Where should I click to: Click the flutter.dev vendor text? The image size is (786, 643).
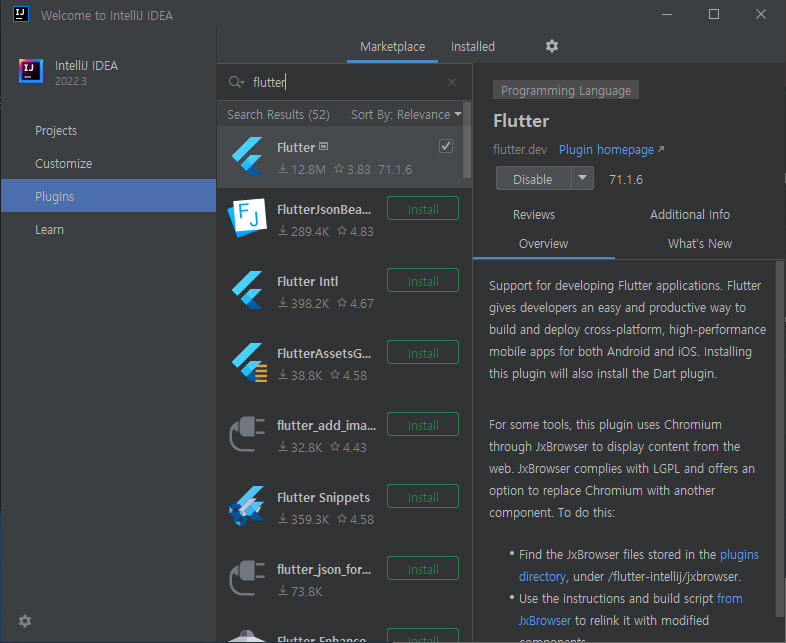click(520, 149)
